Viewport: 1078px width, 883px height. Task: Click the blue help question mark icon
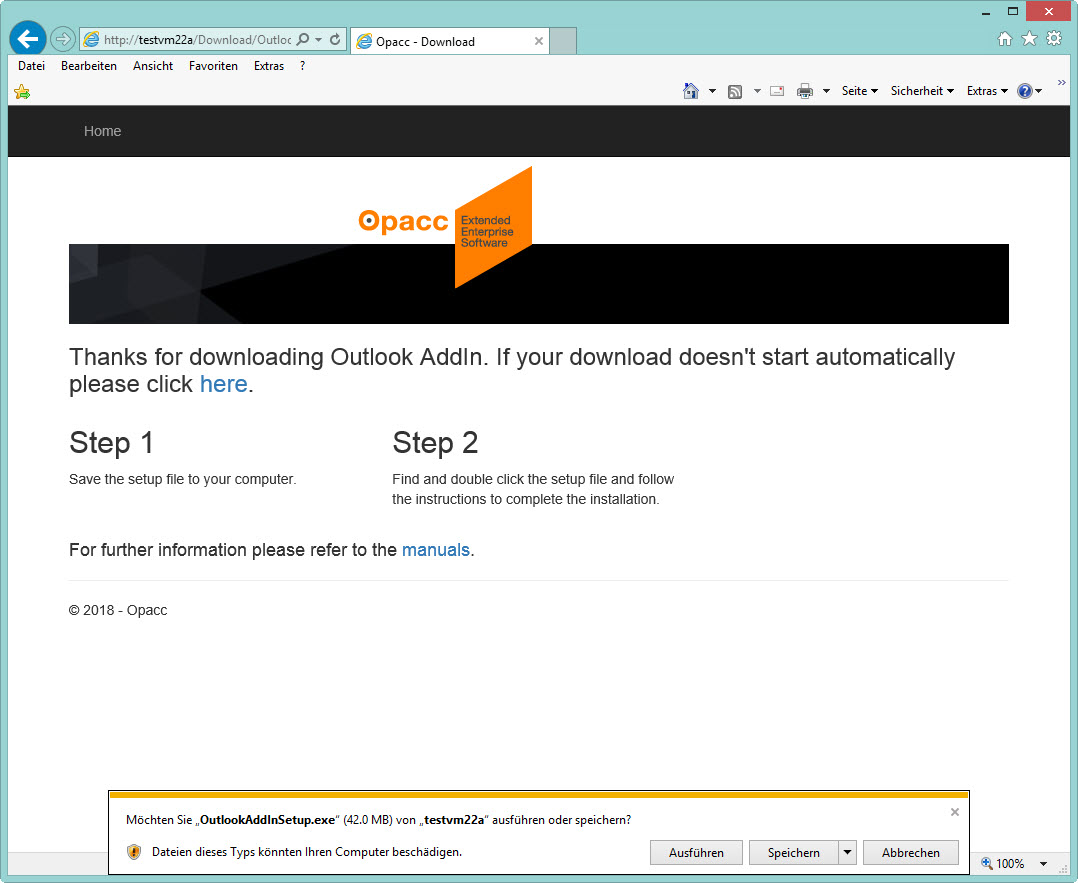tap(1025, 91)
